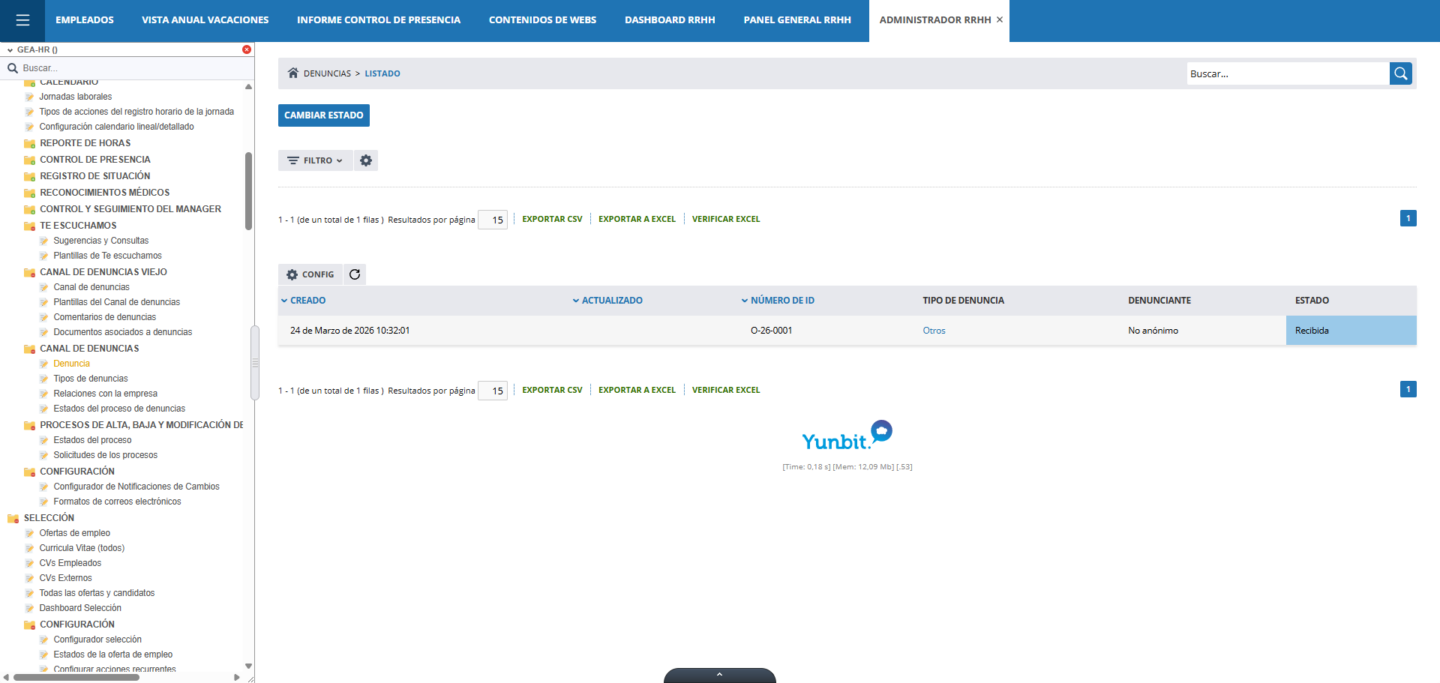This screenshot has height=683, width=1440.
Task: Expand the bottom panel chevron handle
Action: 719,675
